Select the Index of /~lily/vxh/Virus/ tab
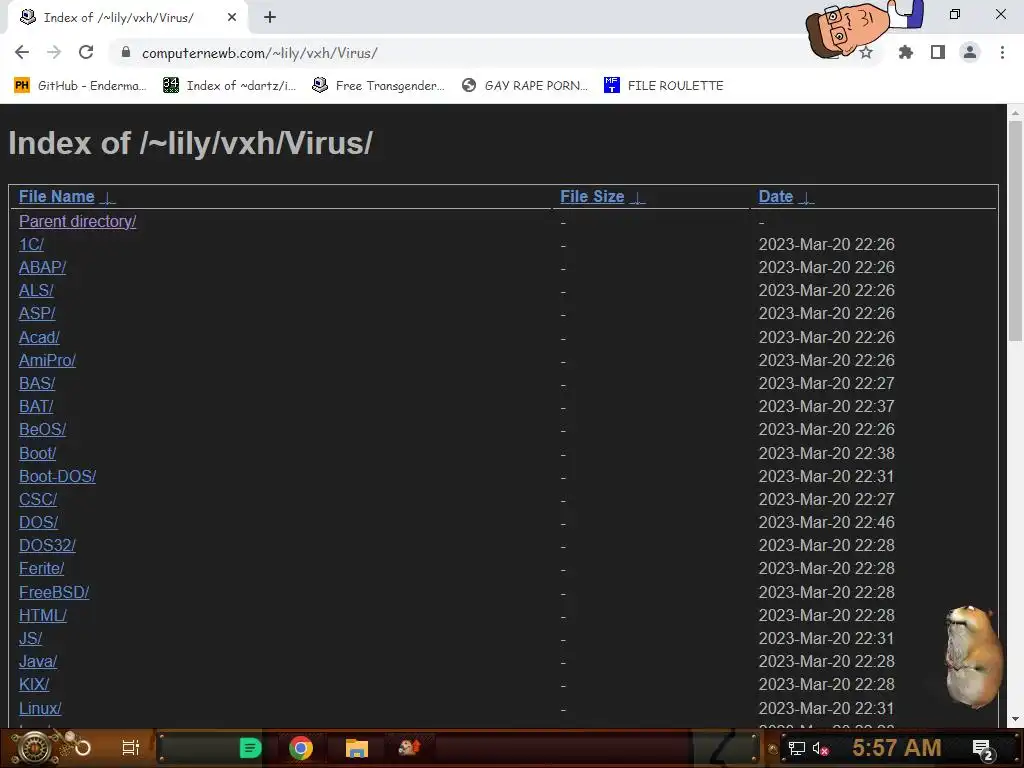The height and width of the screenshot is (768, 1024). [127, 18]
